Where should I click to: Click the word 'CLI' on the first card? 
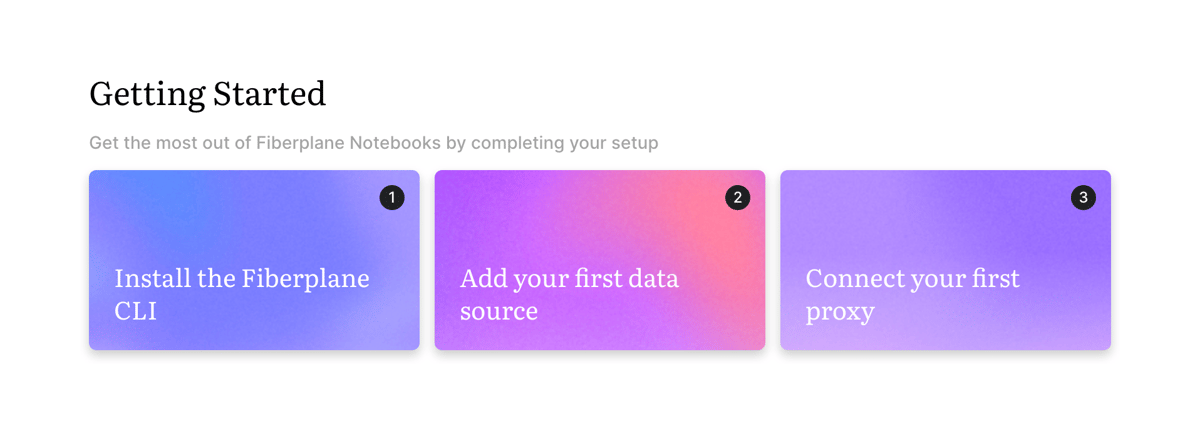(136, 310)
